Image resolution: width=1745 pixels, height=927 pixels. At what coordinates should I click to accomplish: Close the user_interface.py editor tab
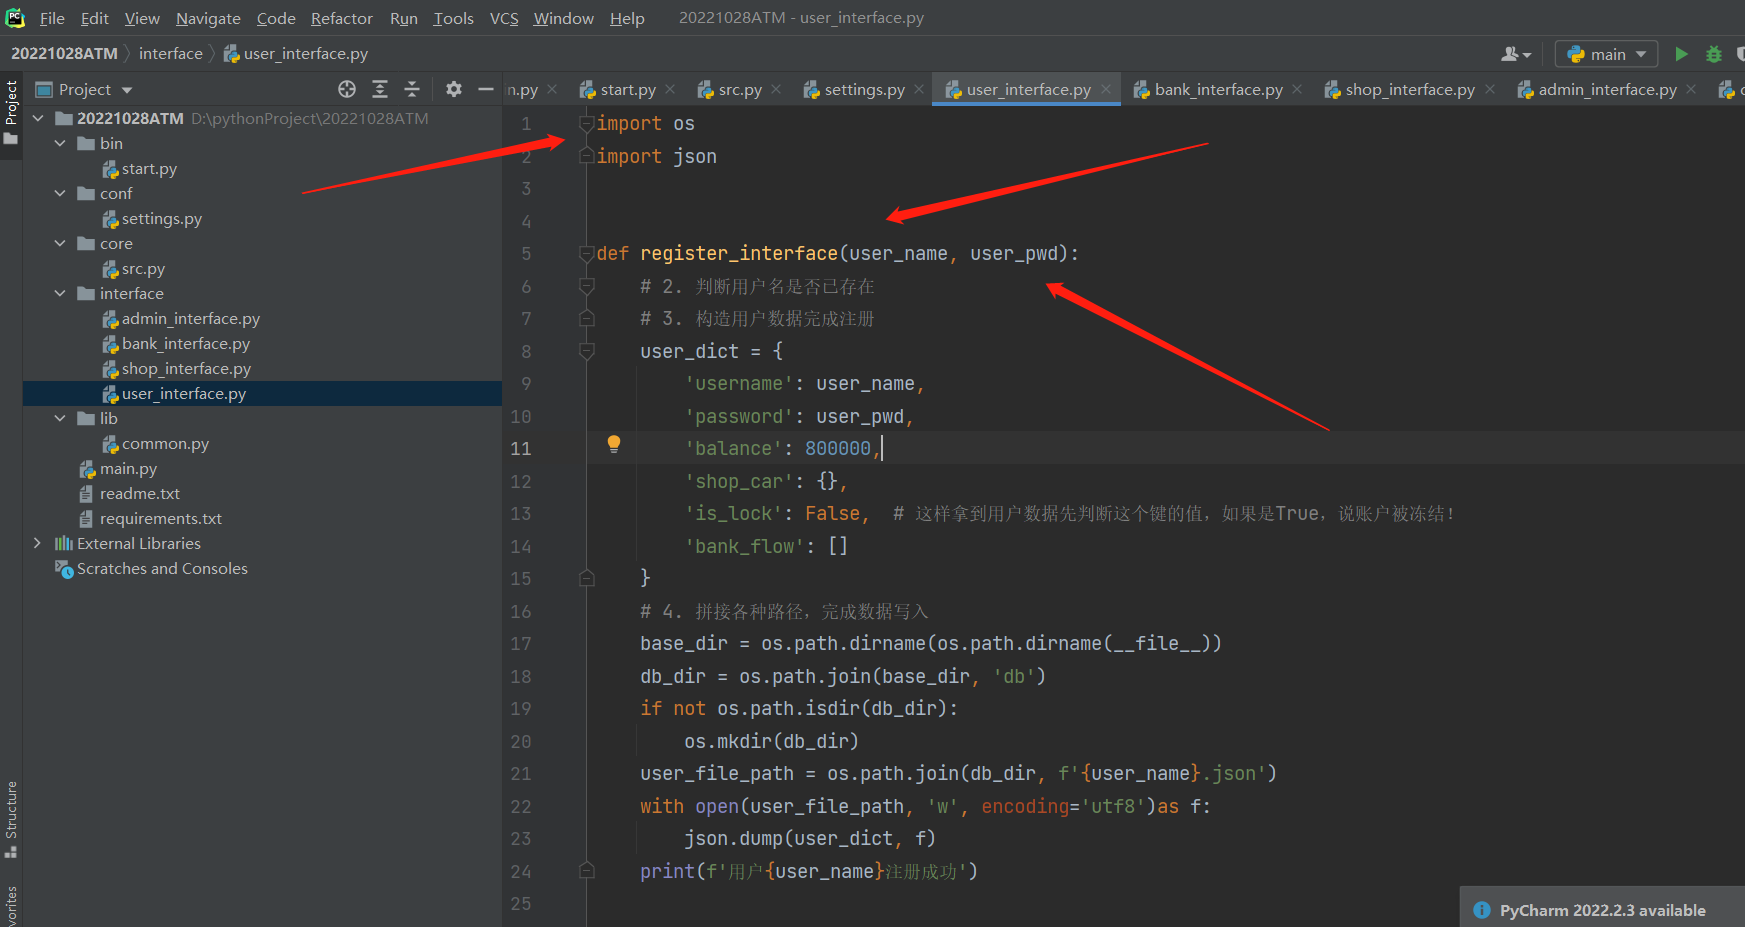point(1106,89)
